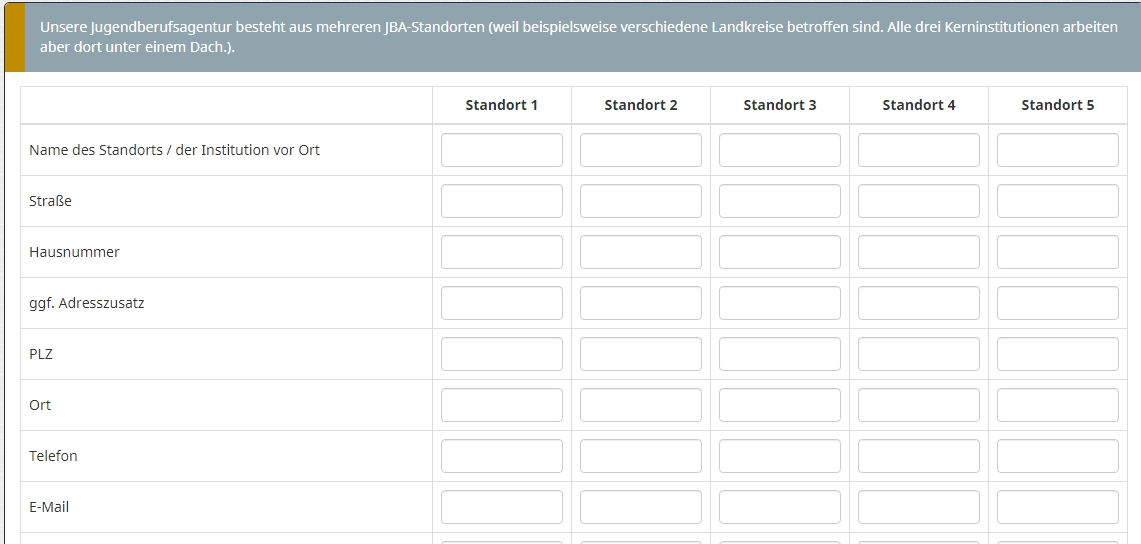Click the ggf. Adresszusatz row label

pos(87,303)
